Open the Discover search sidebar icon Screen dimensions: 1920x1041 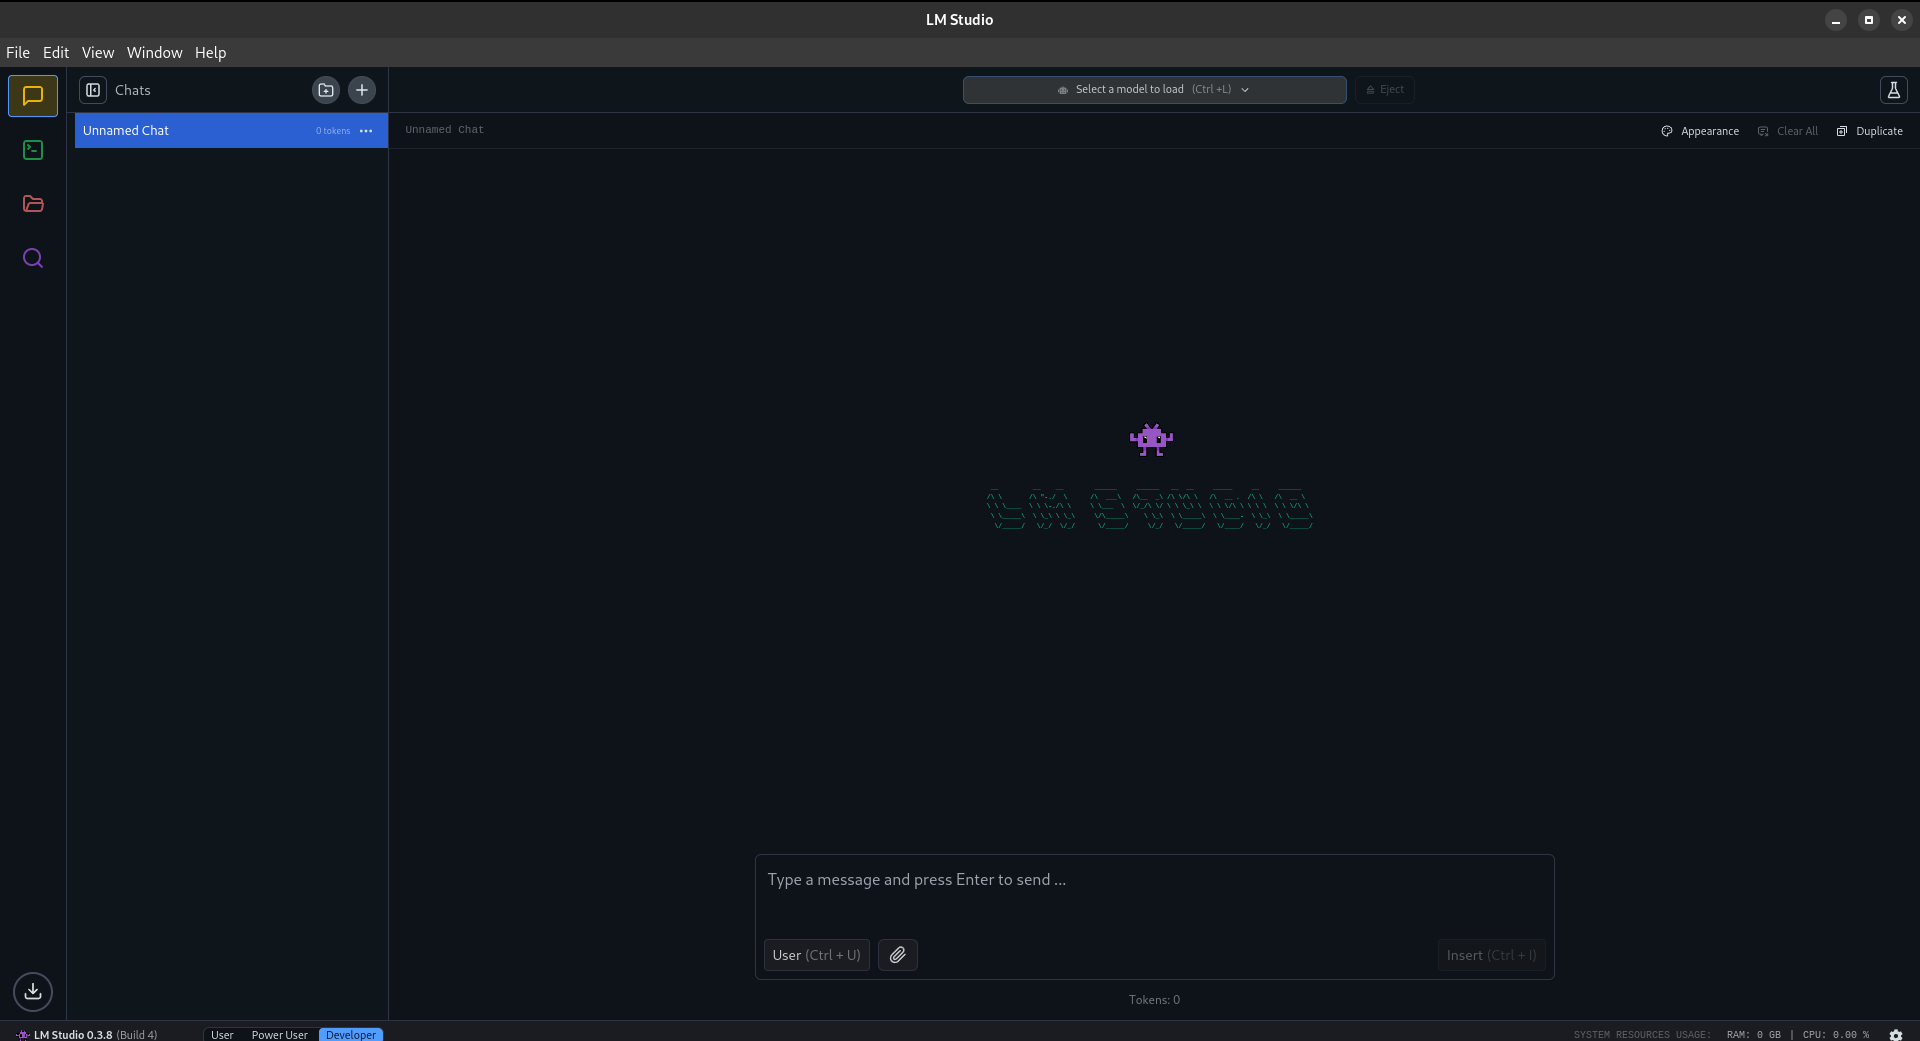pos(33,258)
